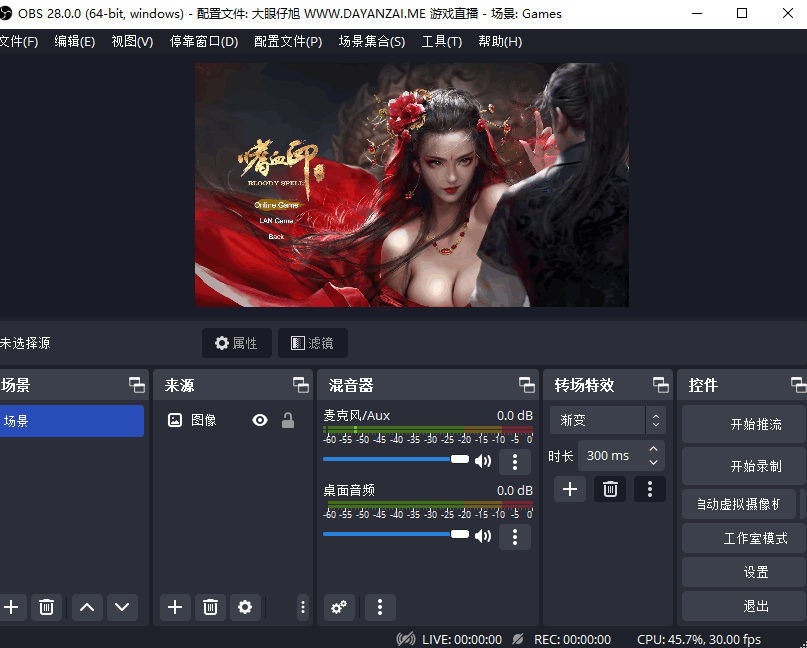Open the 工具(T) menu
Image resolution: width=807 pixels, height=648 pixels.
(442, 42)
